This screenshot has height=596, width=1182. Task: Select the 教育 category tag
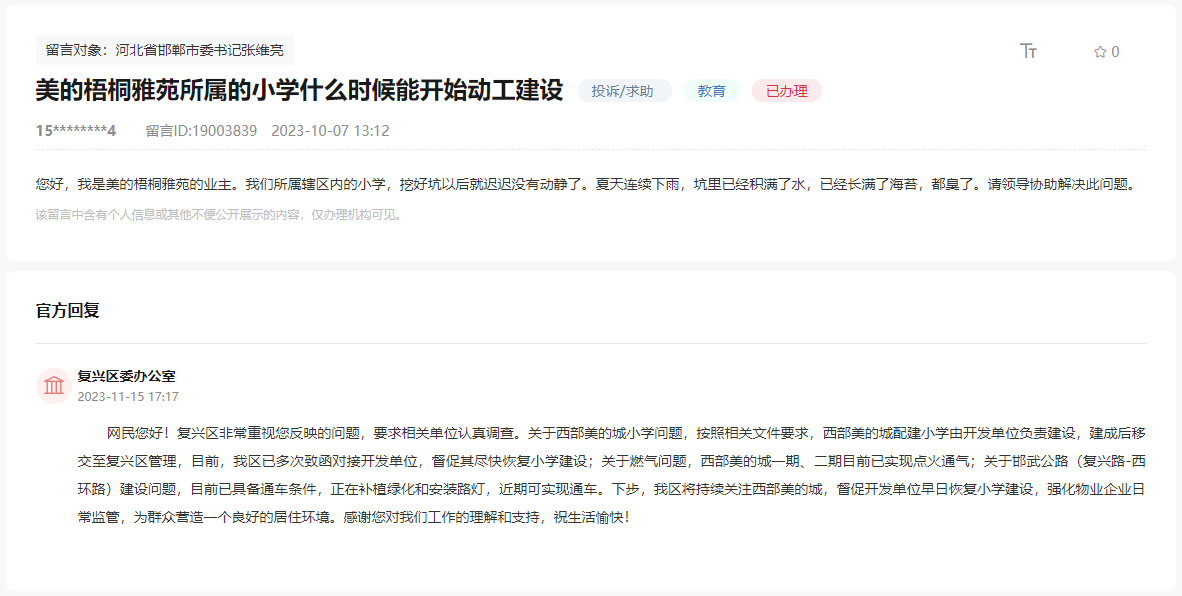point(712,91)
